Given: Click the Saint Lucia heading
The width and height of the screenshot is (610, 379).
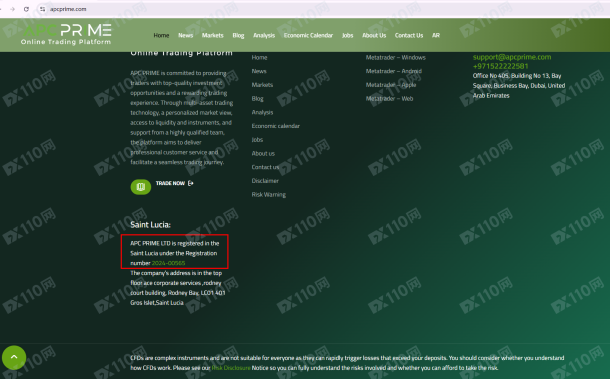Looking at the screenshot, I should click(x=150, y=225).
